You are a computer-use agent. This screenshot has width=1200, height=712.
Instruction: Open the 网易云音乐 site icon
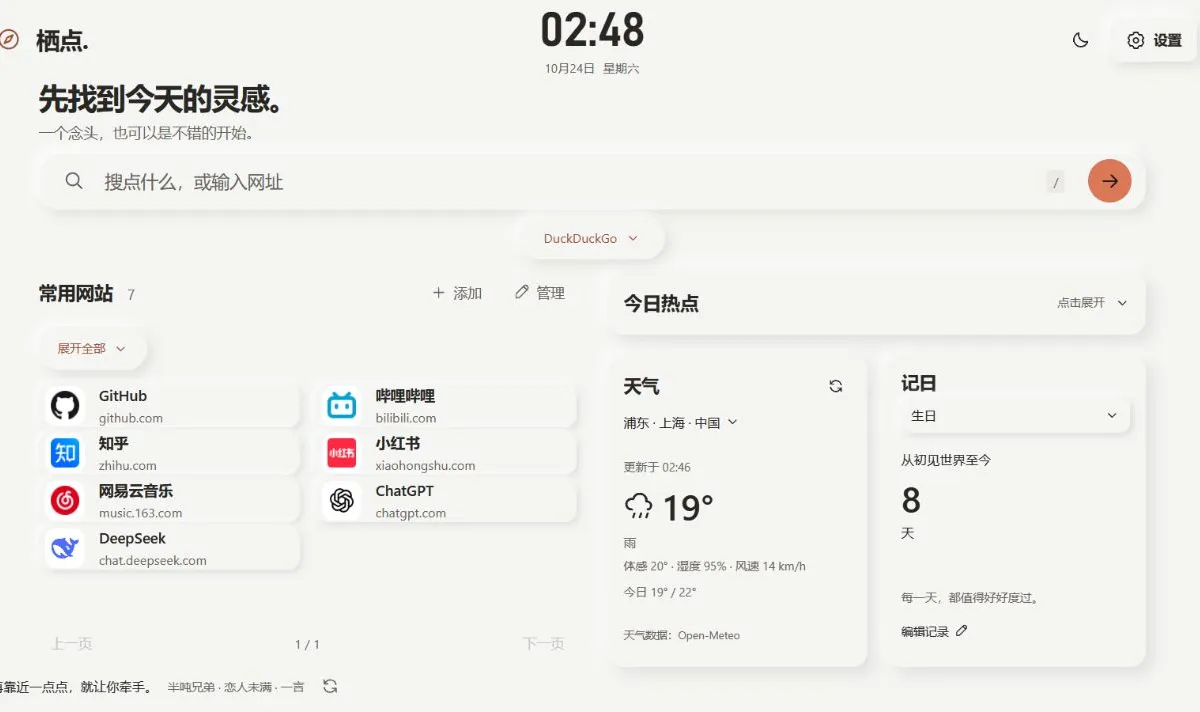point(65,500)
